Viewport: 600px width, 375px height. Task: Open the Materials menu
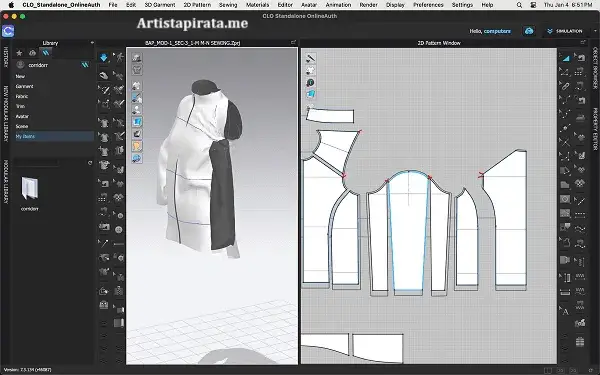[x=258, y=5]
